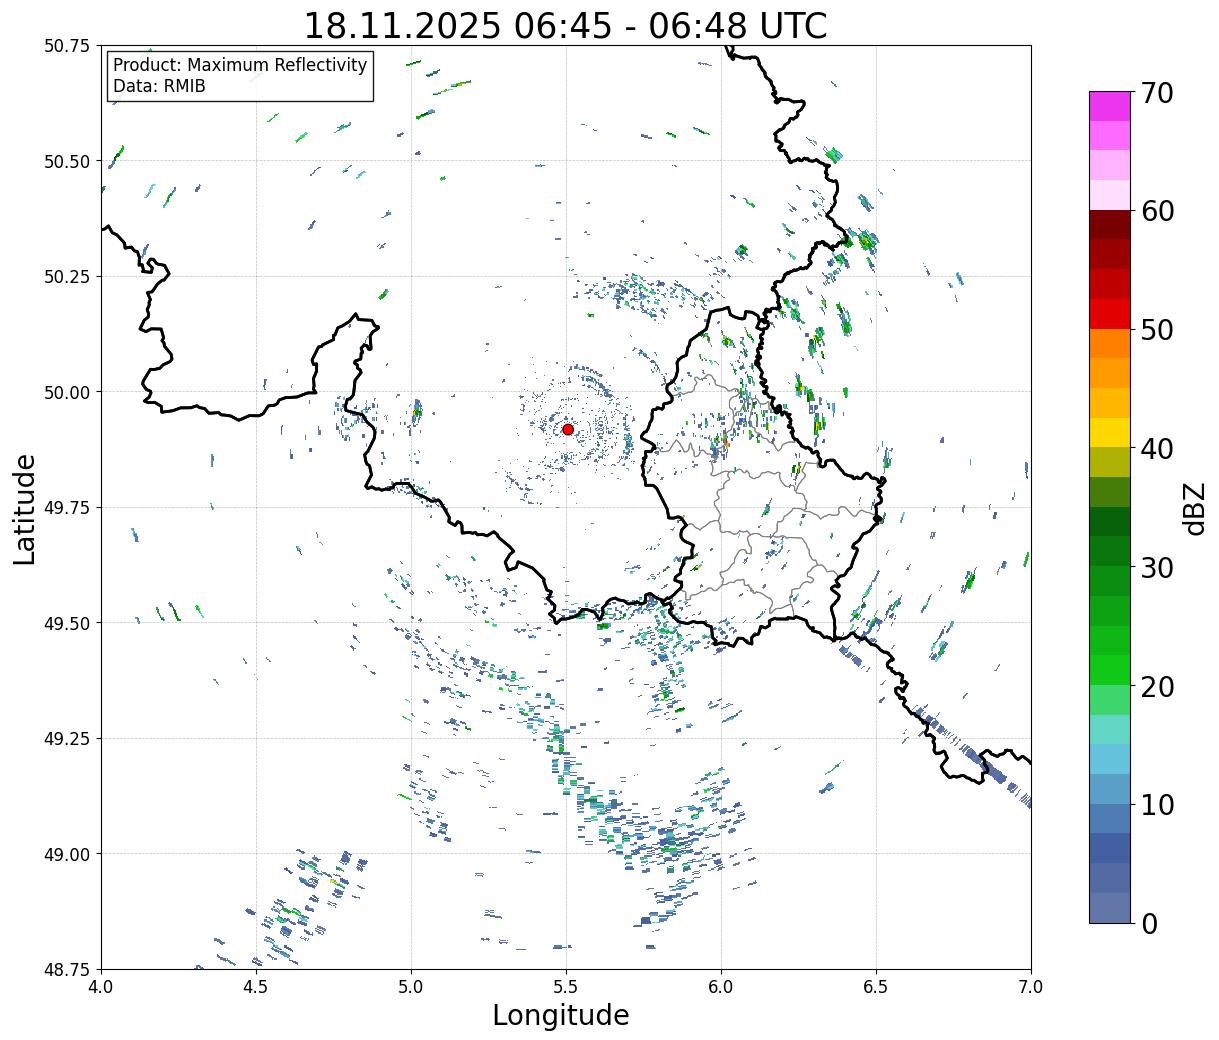This screenshot has height=1040, width=1219.
Task: Click the latitude tick label 49.25
Action: (x=67, y=739)
